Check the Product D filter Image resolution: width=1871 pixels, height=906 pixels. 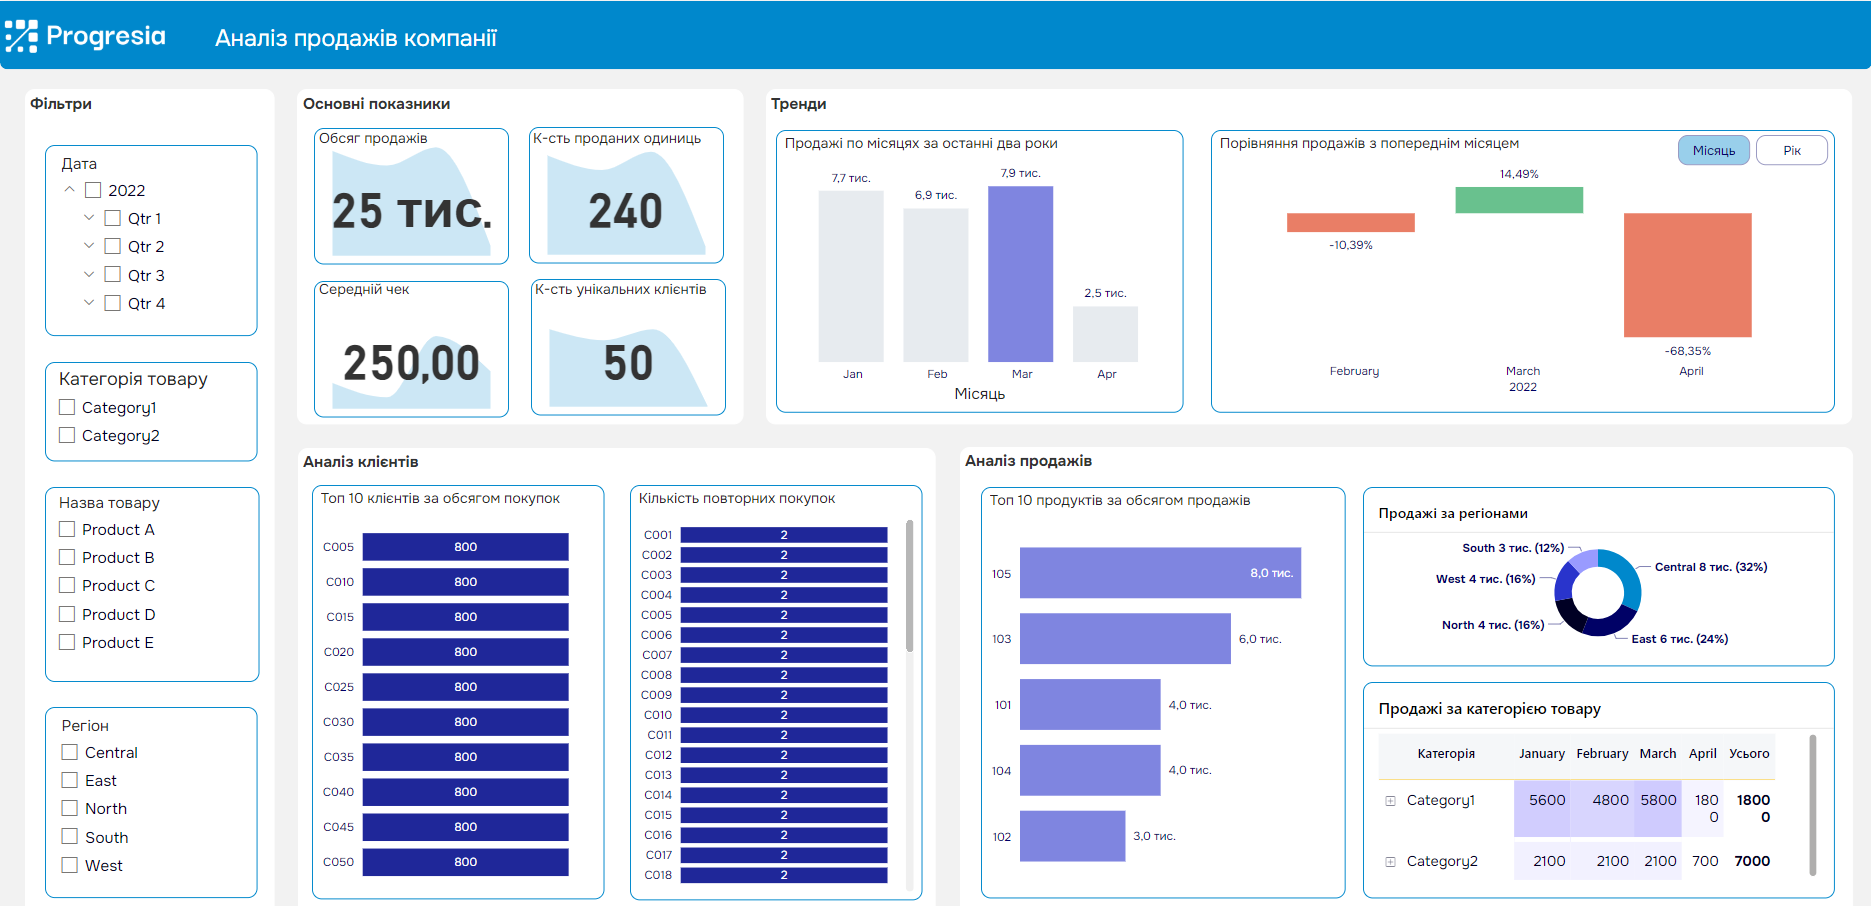click(67, 614)
